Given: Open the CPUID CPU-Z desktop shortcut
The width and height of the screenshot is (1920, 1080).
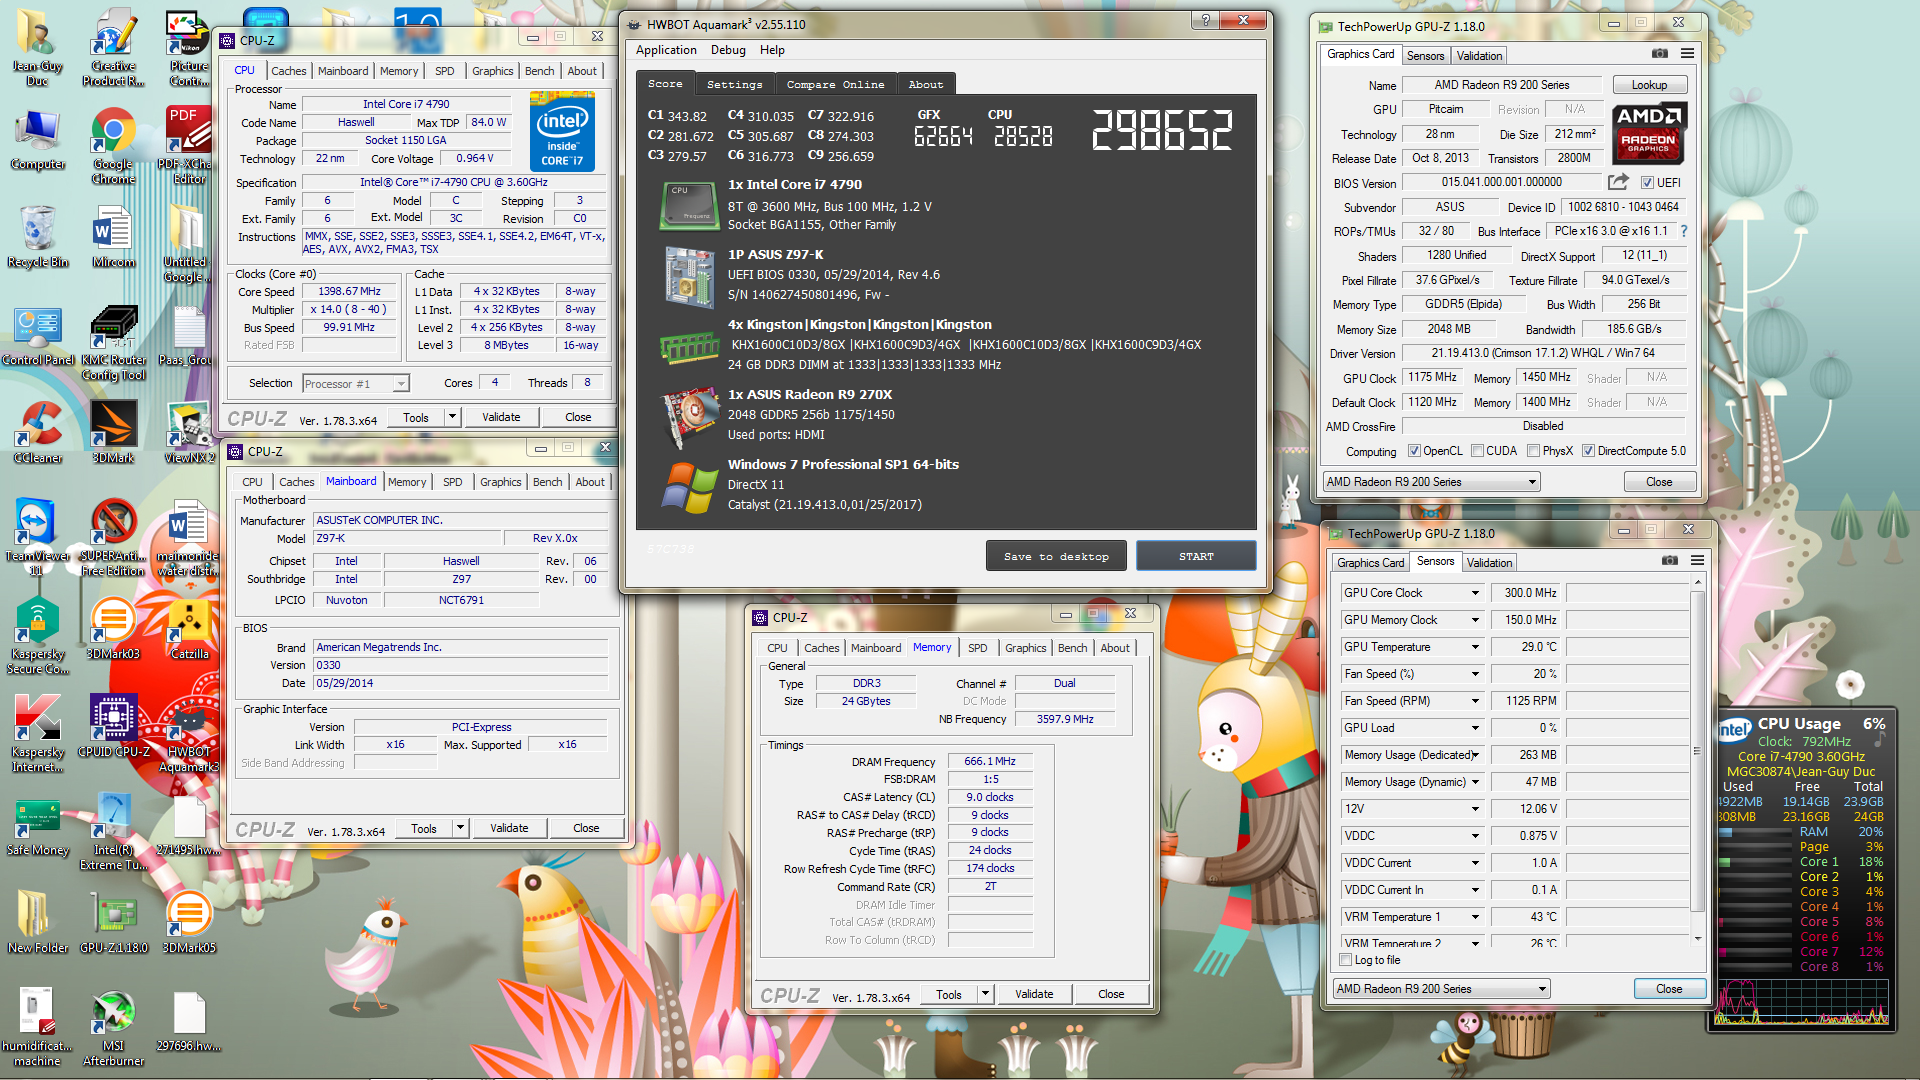Looking at the screenshot, I should click(113, 726).
